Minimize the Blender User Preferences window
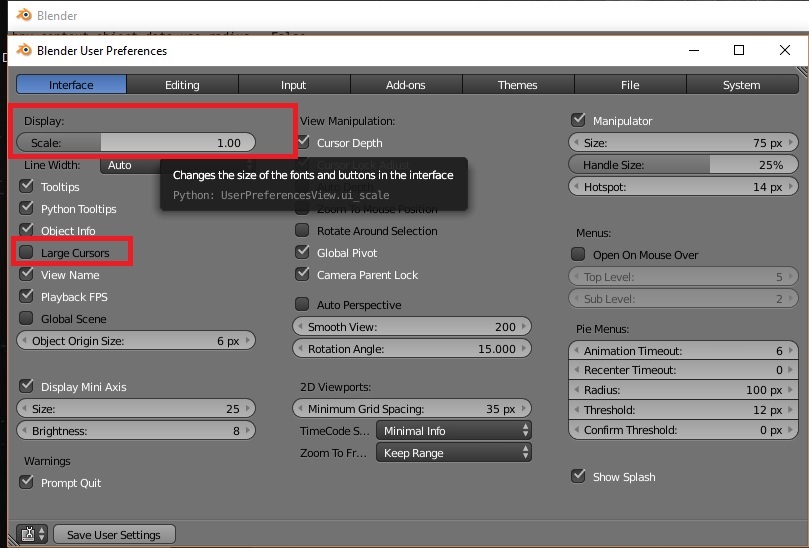The height and width of the screenshot is (548, 809). tap(694, 50)
